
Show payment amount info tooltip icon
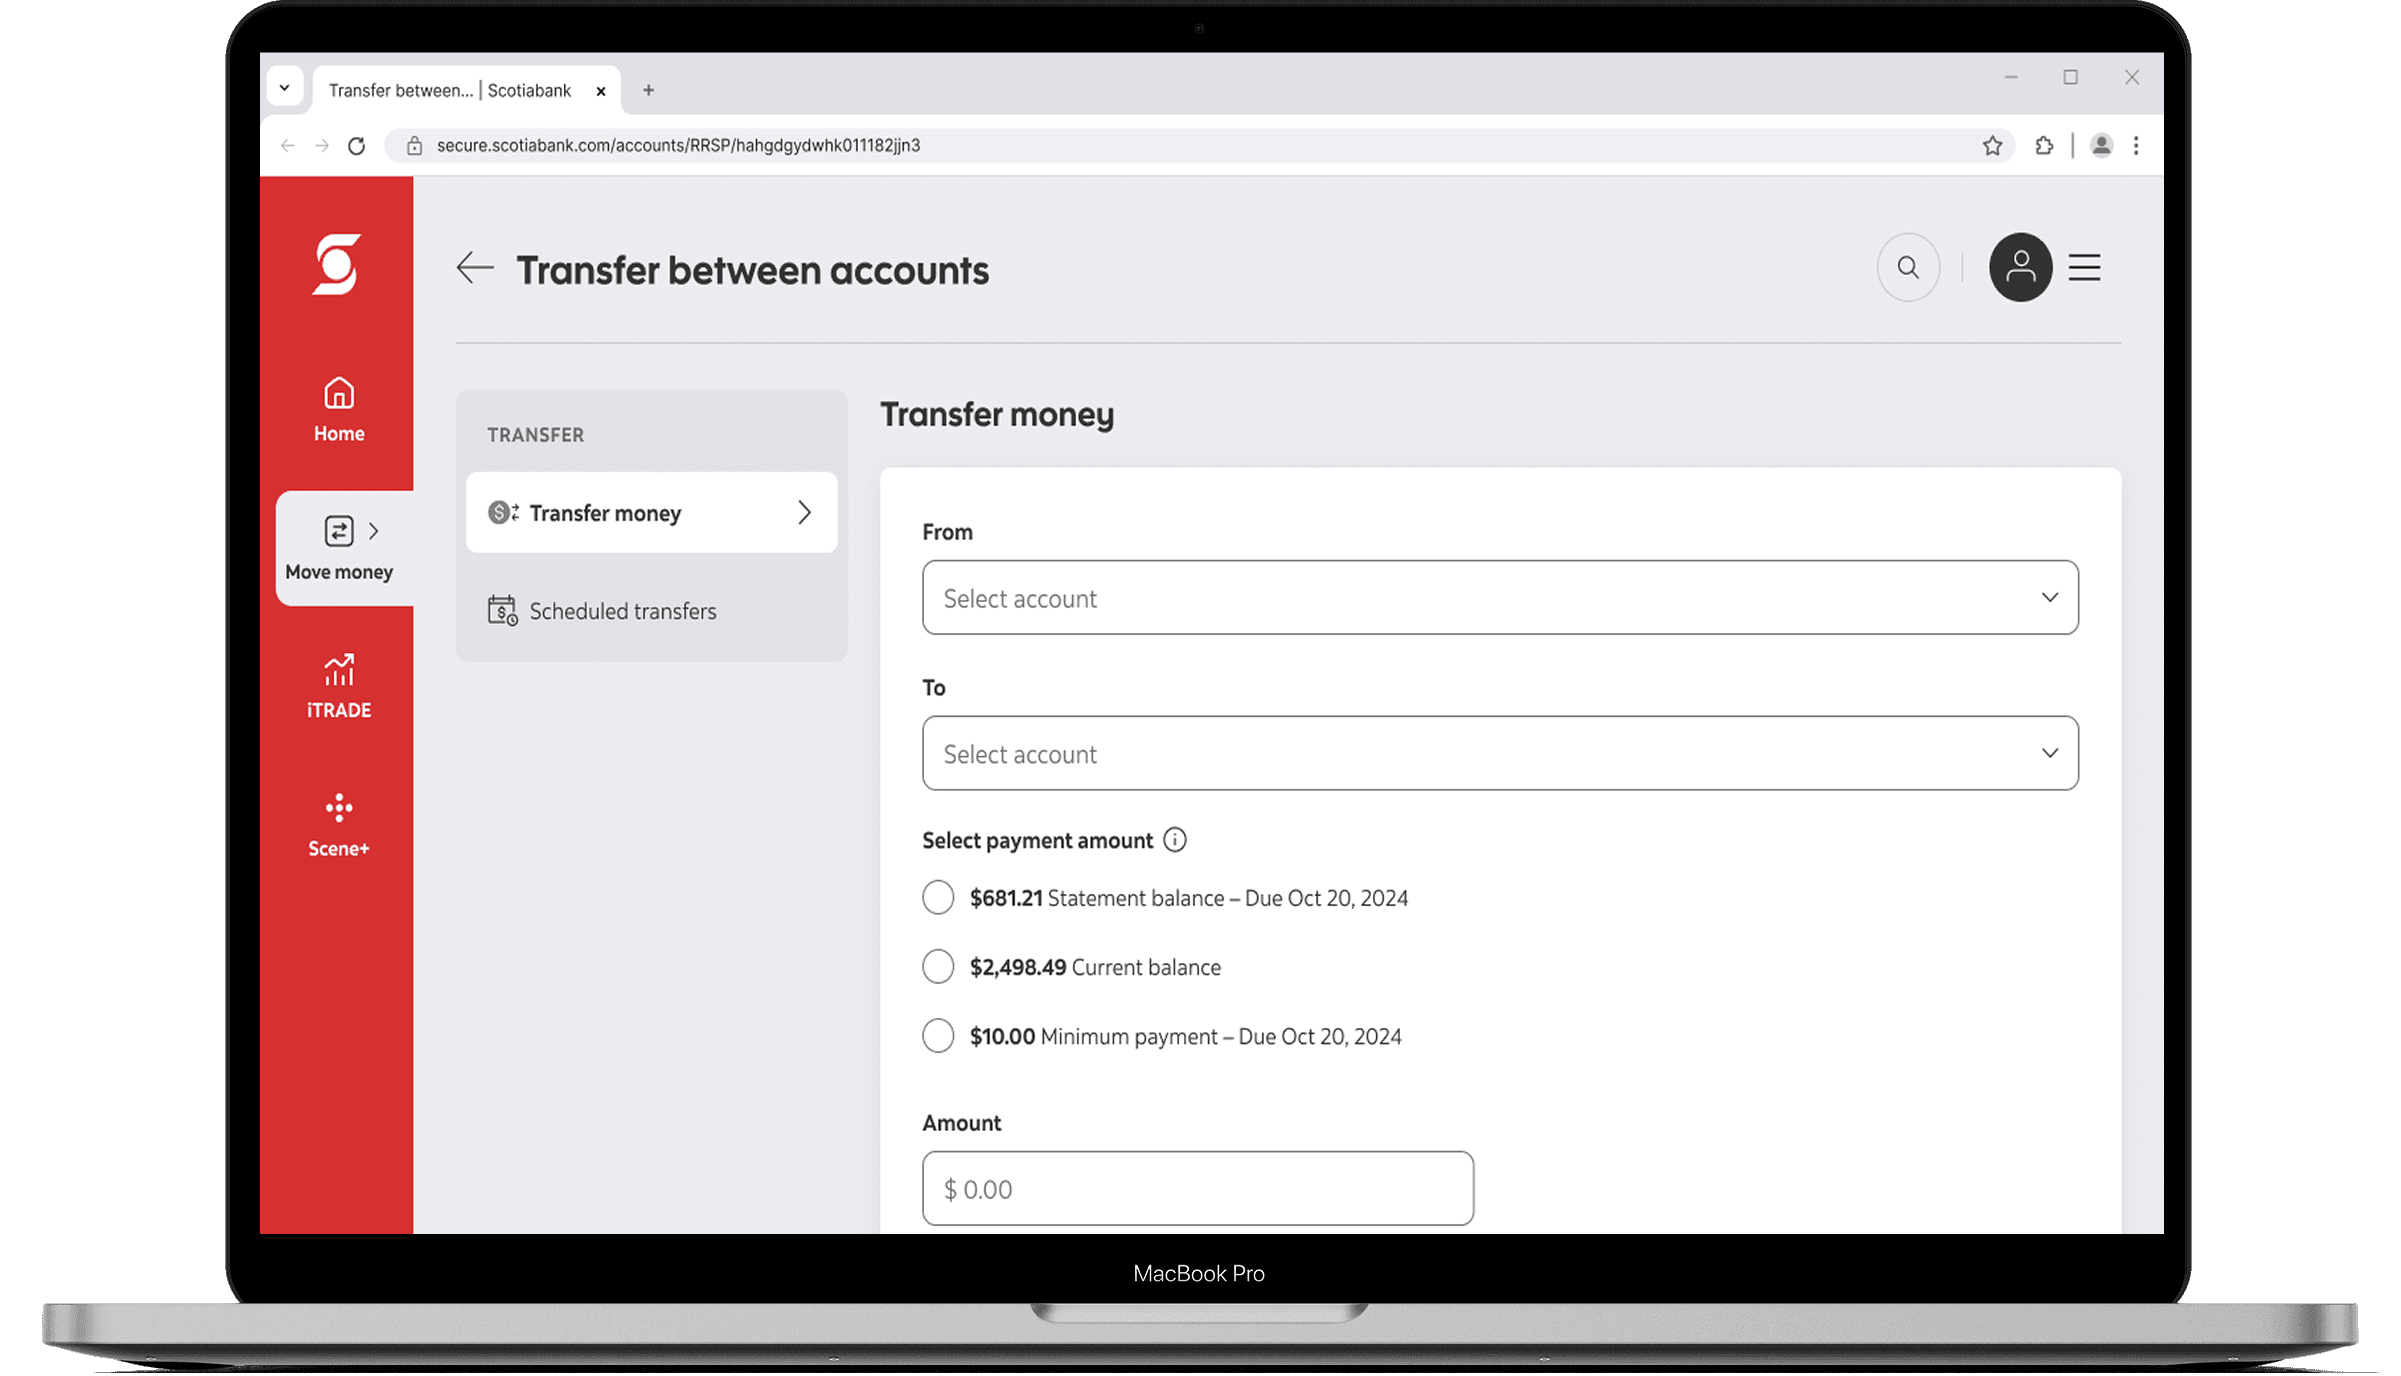[1175, 840]
